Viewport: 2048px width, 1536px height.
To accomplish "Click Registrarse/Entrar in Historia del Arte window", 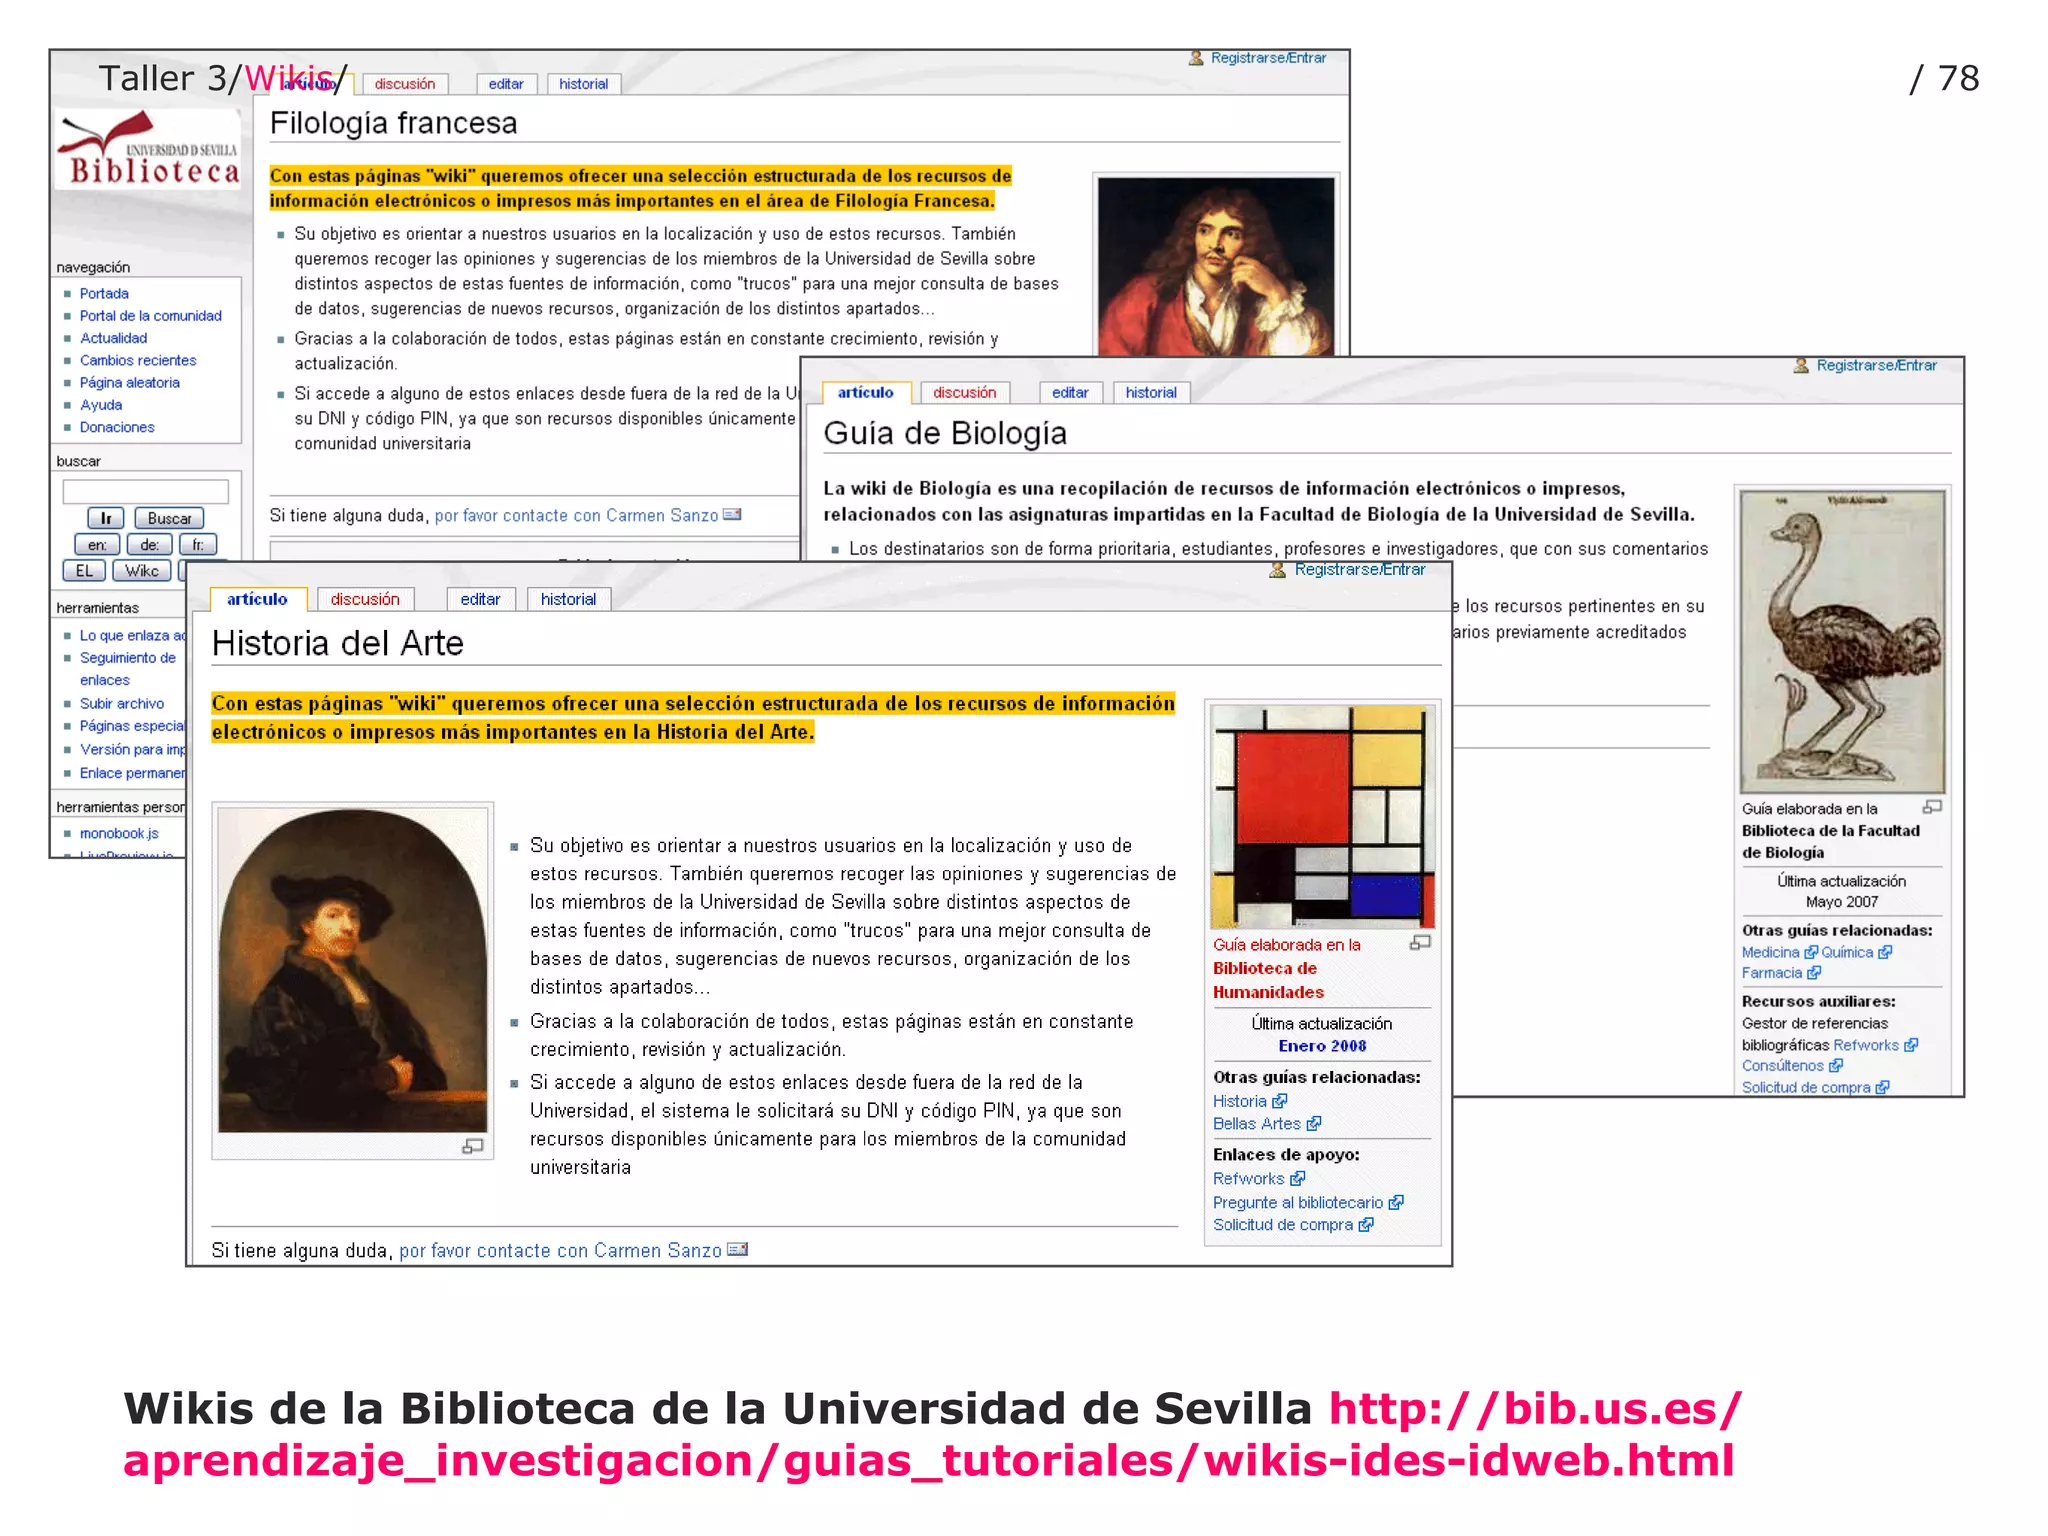I will click(x=1360, y=569).
